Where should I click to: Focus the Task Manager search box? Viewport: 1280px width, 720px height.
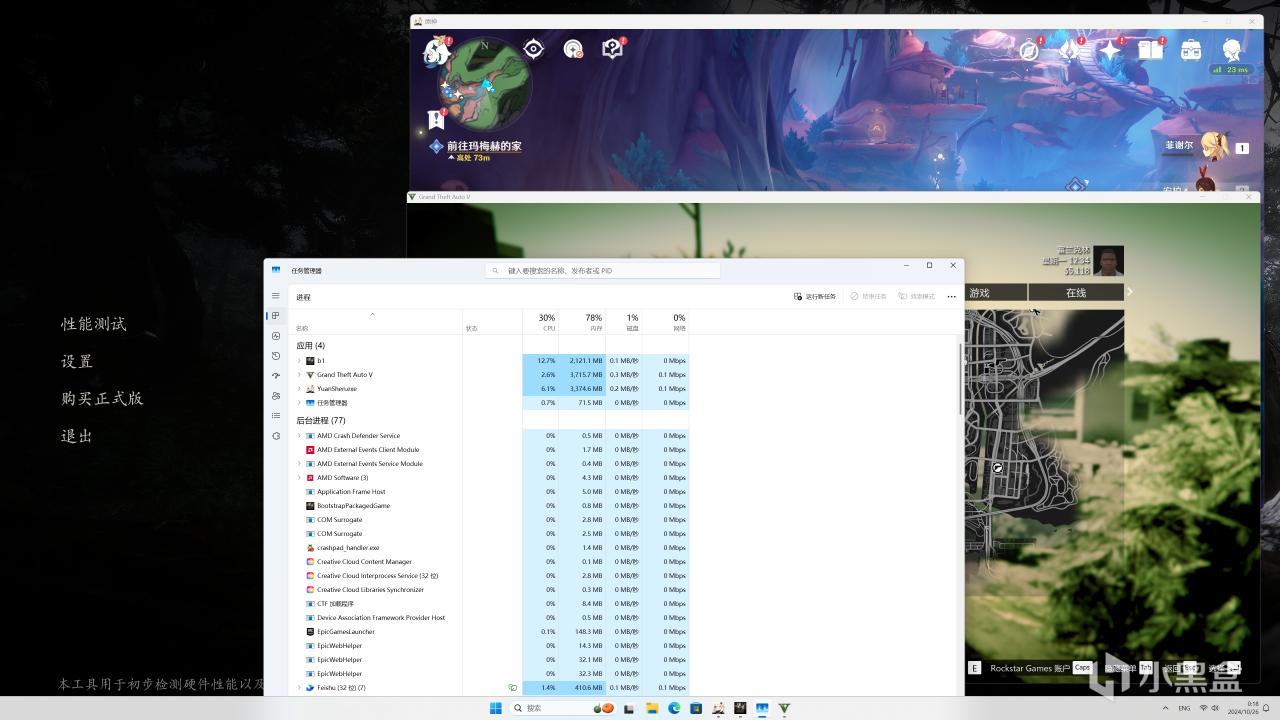pyautogui.click(x=603, y=270)
